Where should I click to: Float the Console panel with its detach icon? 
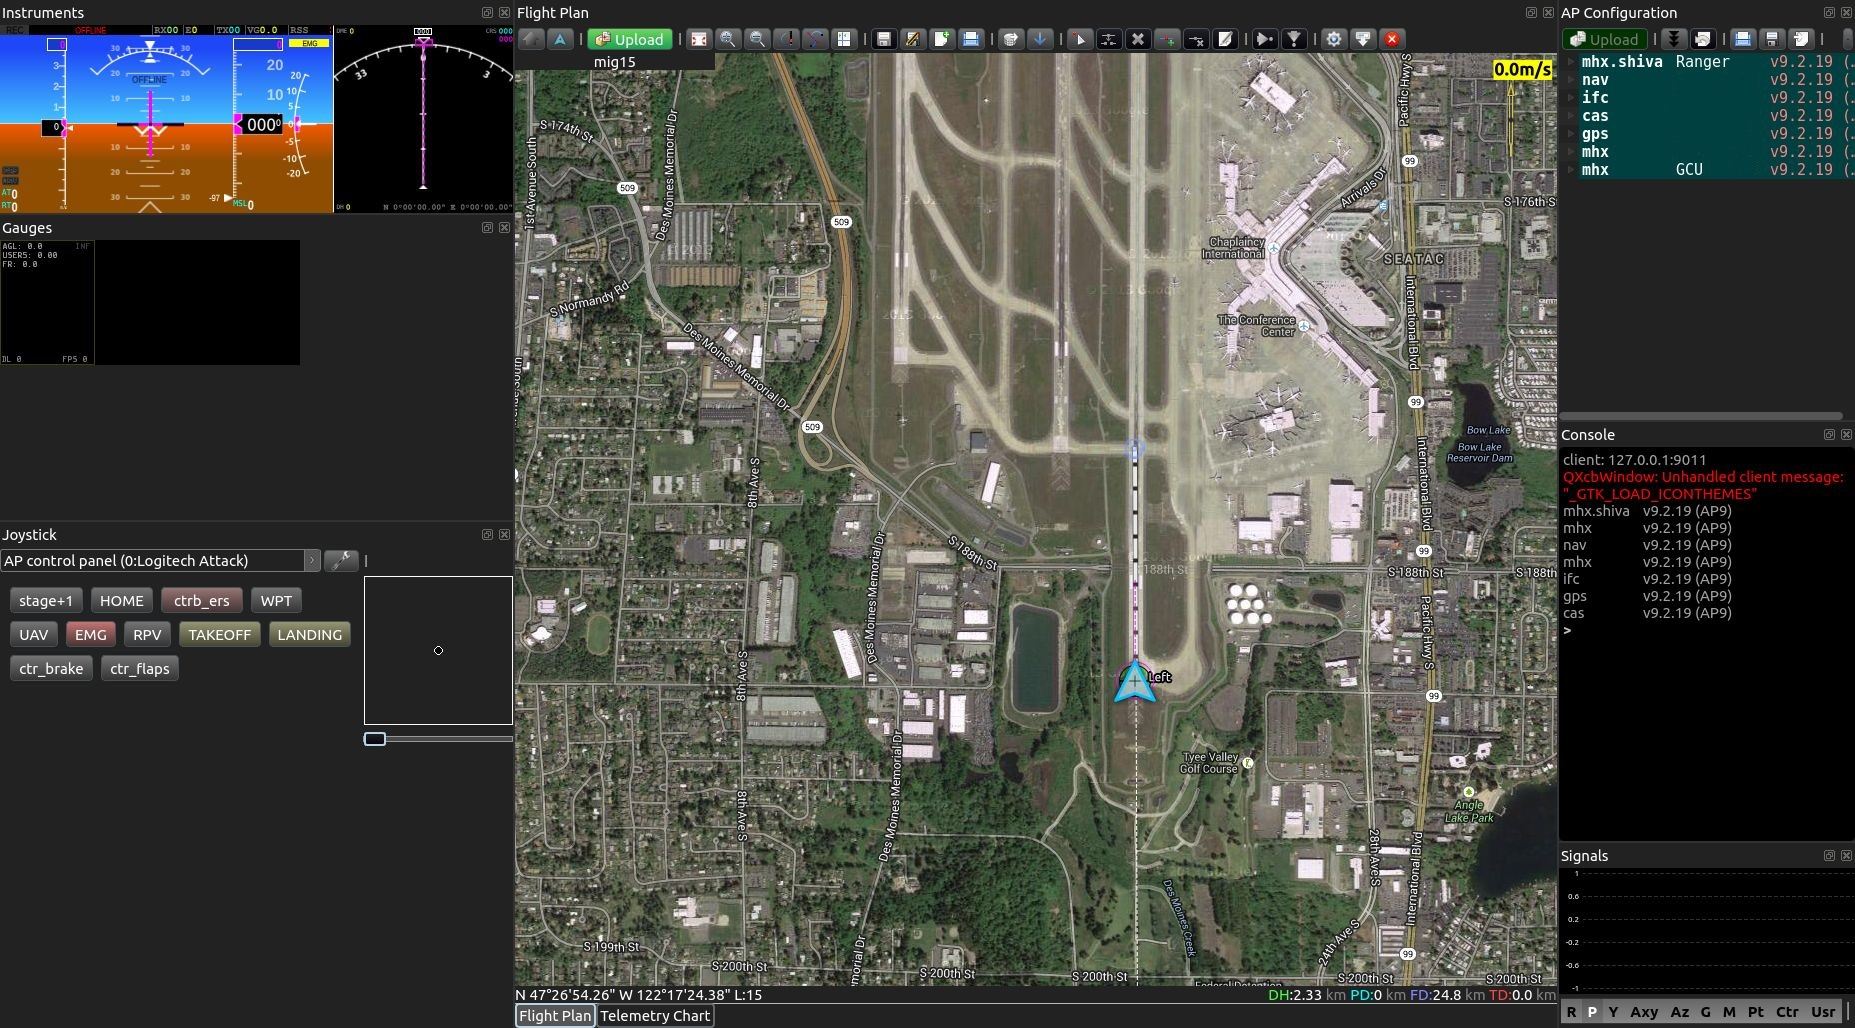[x=1829, y=435]
